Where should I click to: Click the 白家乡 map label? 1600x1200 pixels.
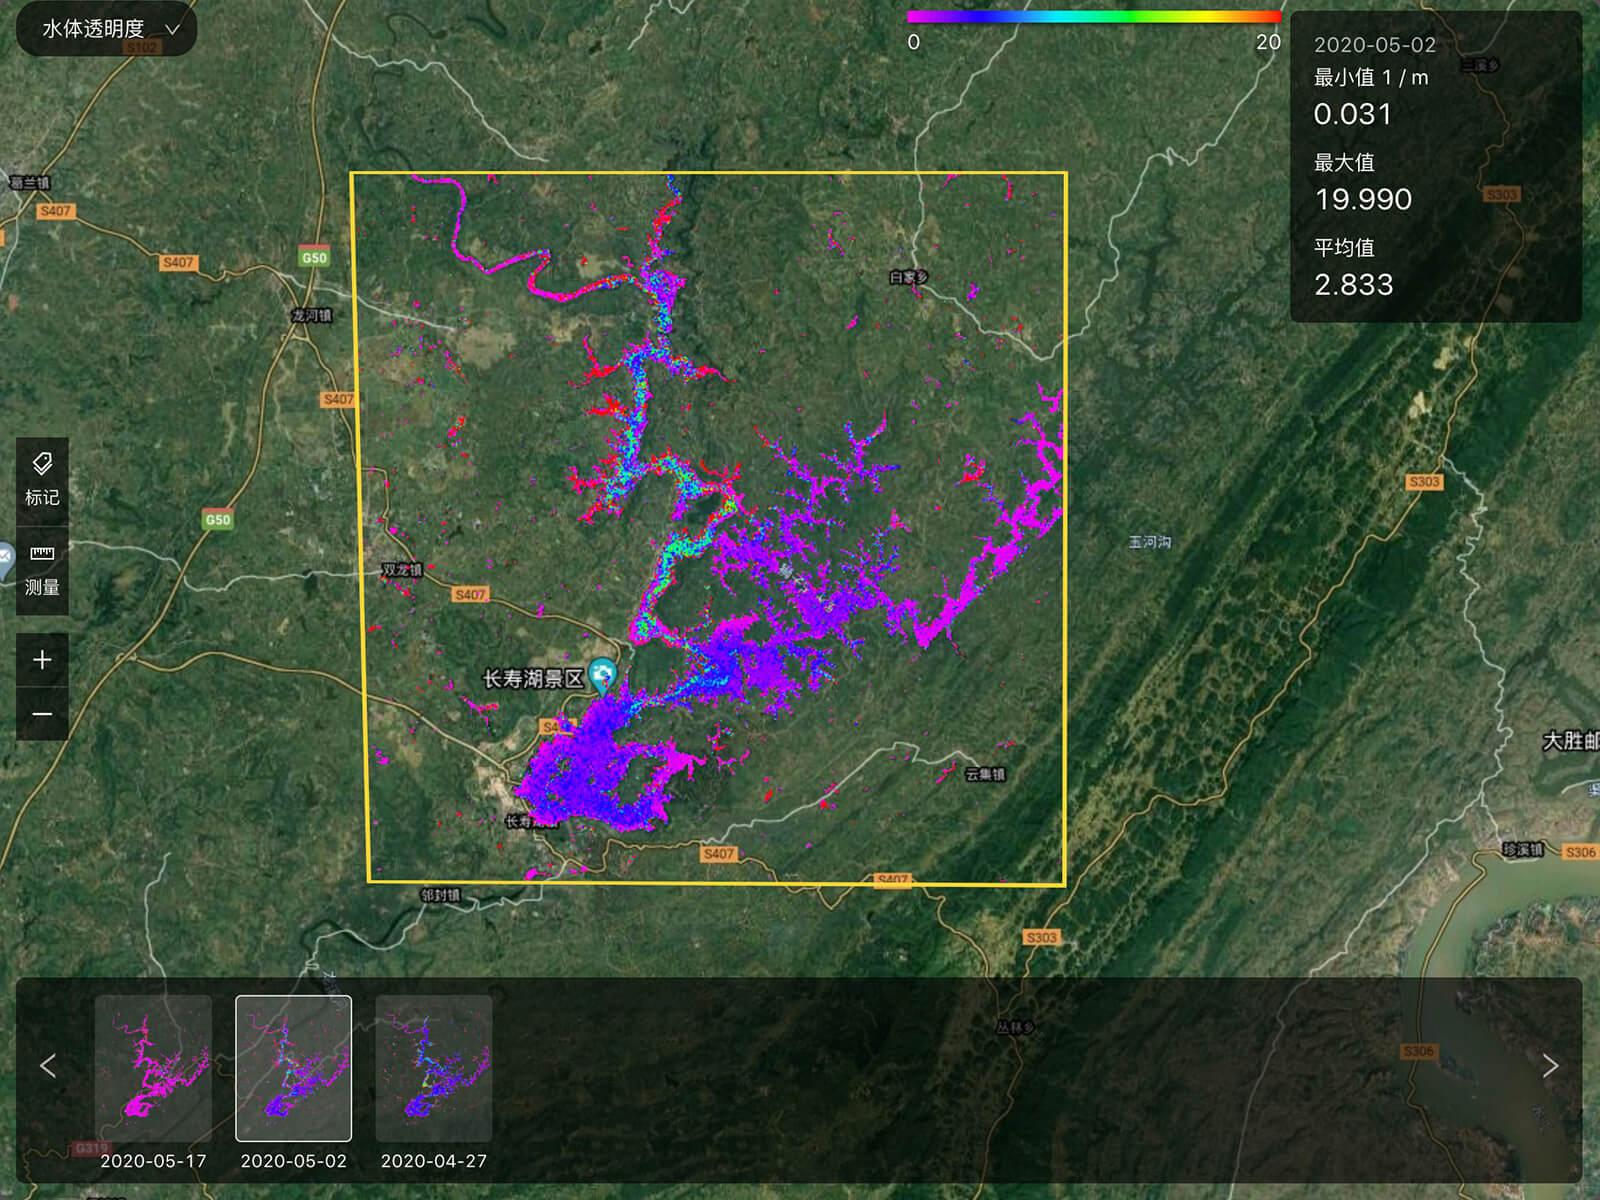point(909,277)
